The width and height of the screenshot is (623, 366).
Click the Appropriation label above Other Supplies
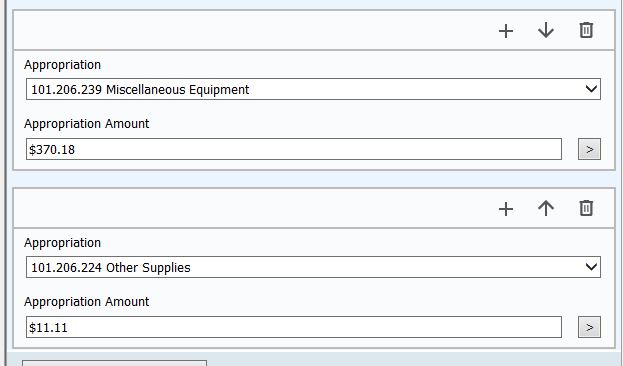coord(62,243)
